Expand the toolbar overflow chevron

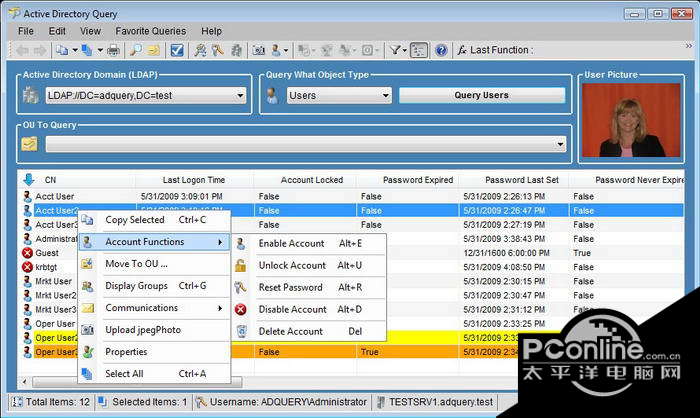tap(689, 46)
